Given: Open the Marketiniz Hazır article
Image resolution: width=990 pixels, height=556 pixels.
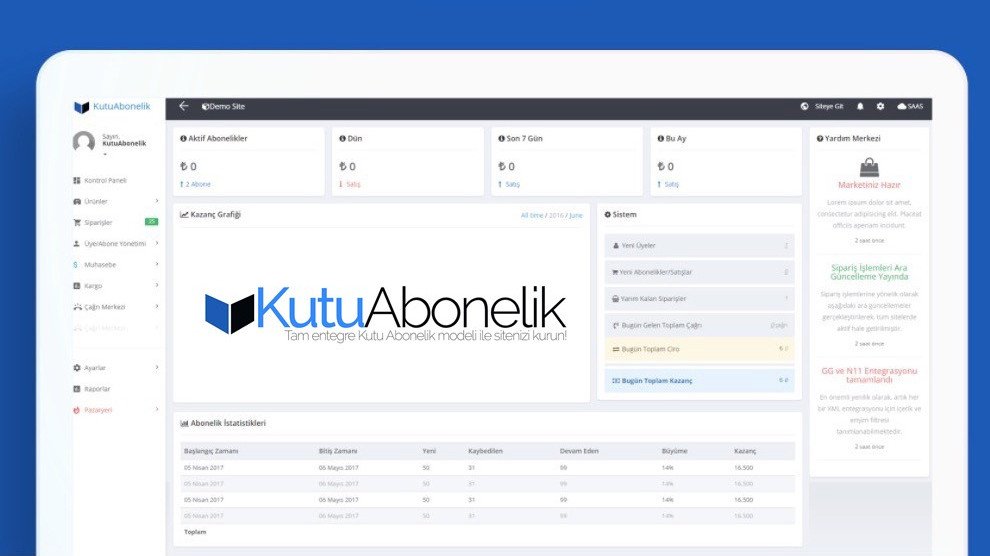Looking at the screenshot, I should (869, 185).
